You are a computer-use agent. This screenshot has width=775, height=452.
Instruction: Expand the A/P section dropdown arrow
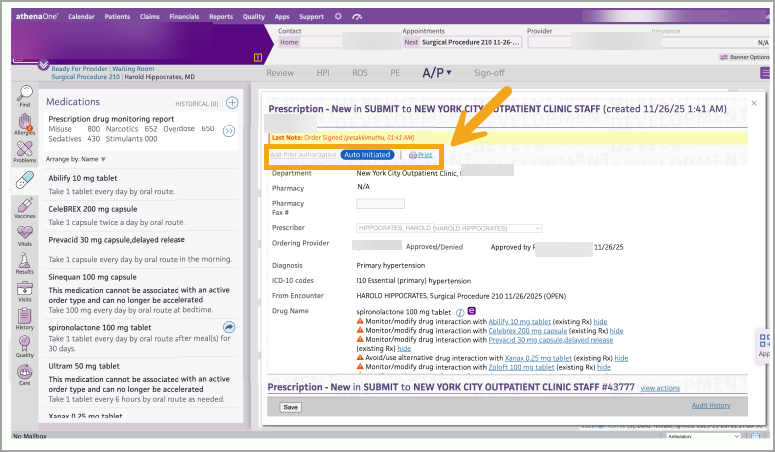449,72
